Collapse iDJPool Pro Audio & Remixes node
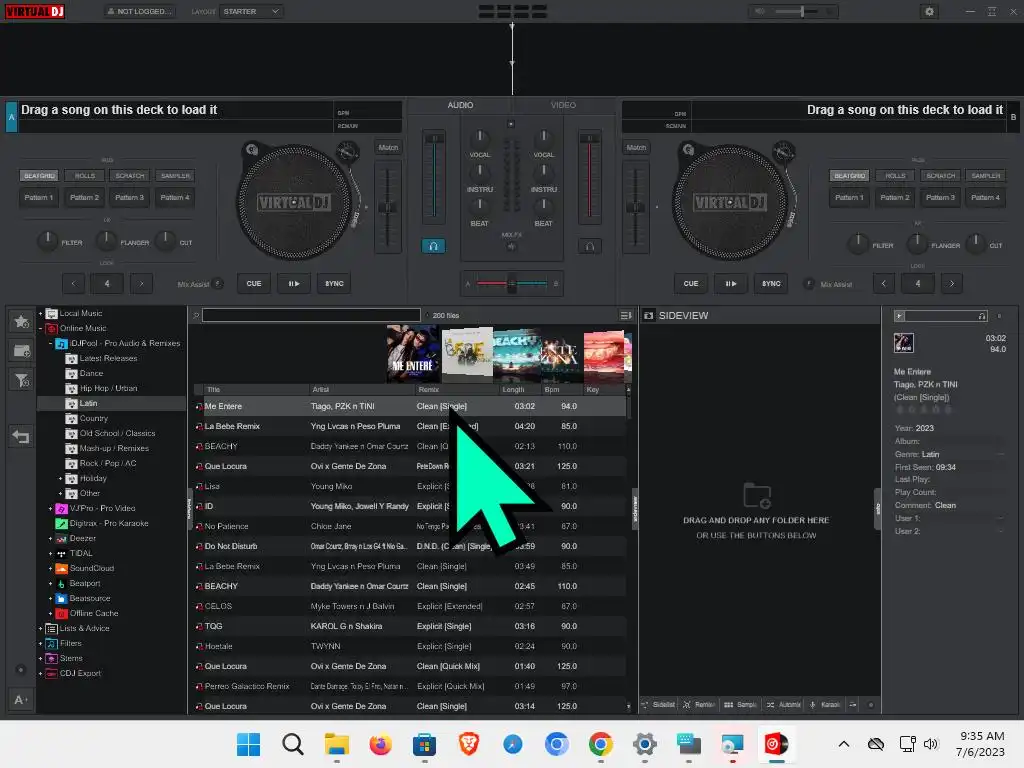 click(50, 344)
